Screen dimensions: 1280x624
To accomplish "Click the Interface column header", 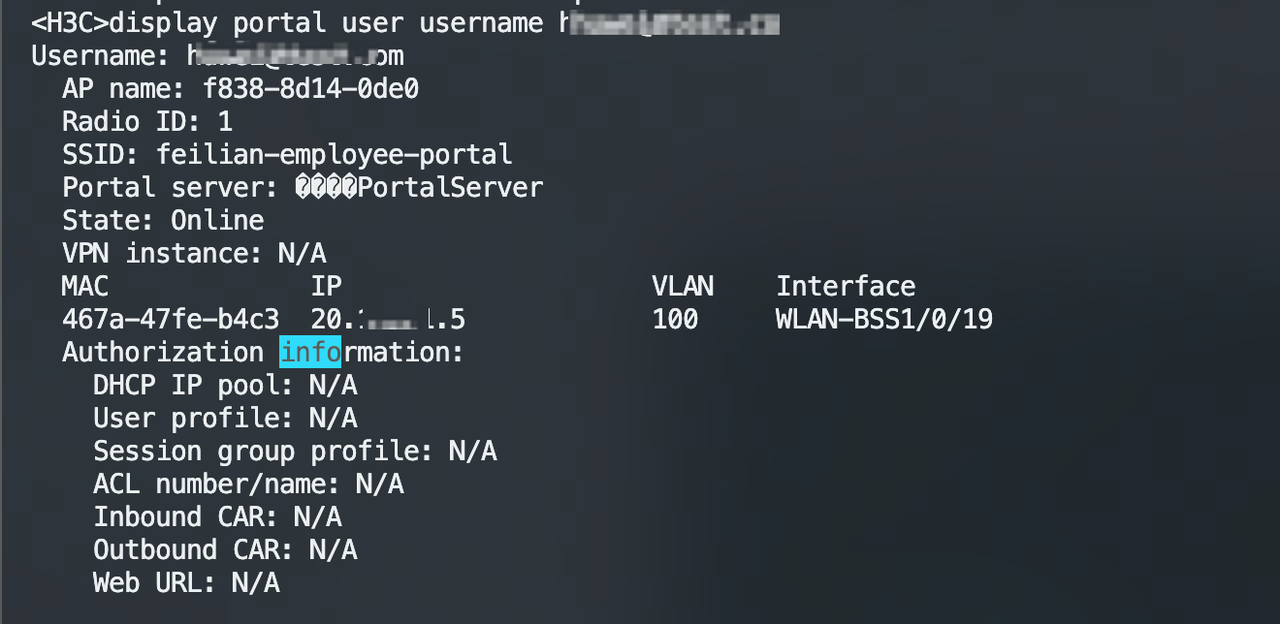I will pos(846,286).
